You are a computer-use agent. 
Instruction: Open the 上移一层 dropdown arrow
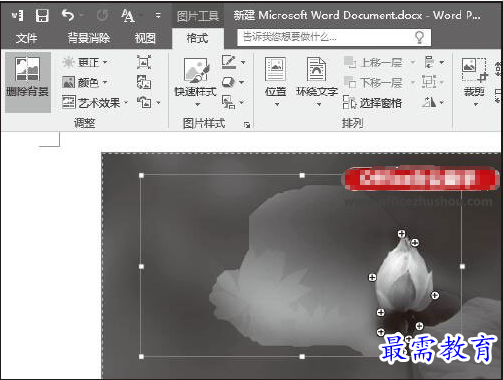[x=413, y=62]
